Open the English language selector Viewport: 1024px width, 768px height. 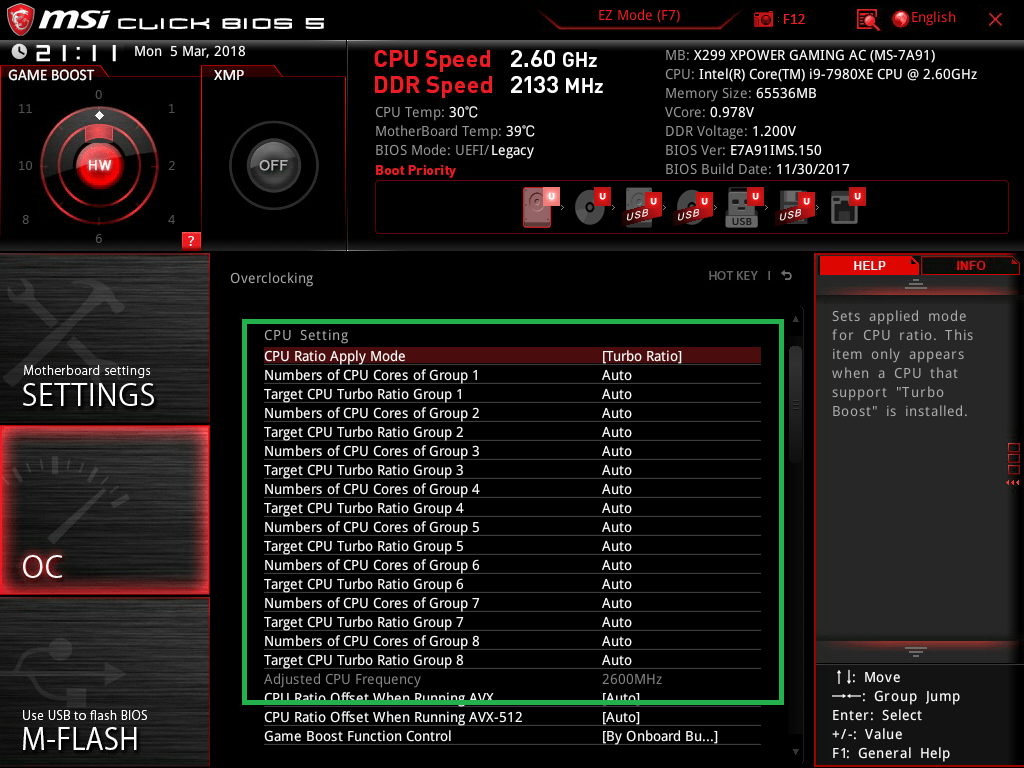[933, 18]
